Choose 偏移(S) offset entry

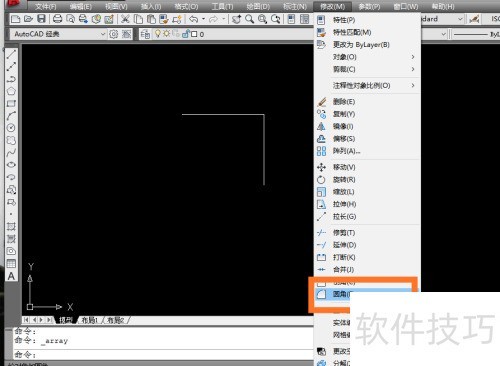point(367,139)
